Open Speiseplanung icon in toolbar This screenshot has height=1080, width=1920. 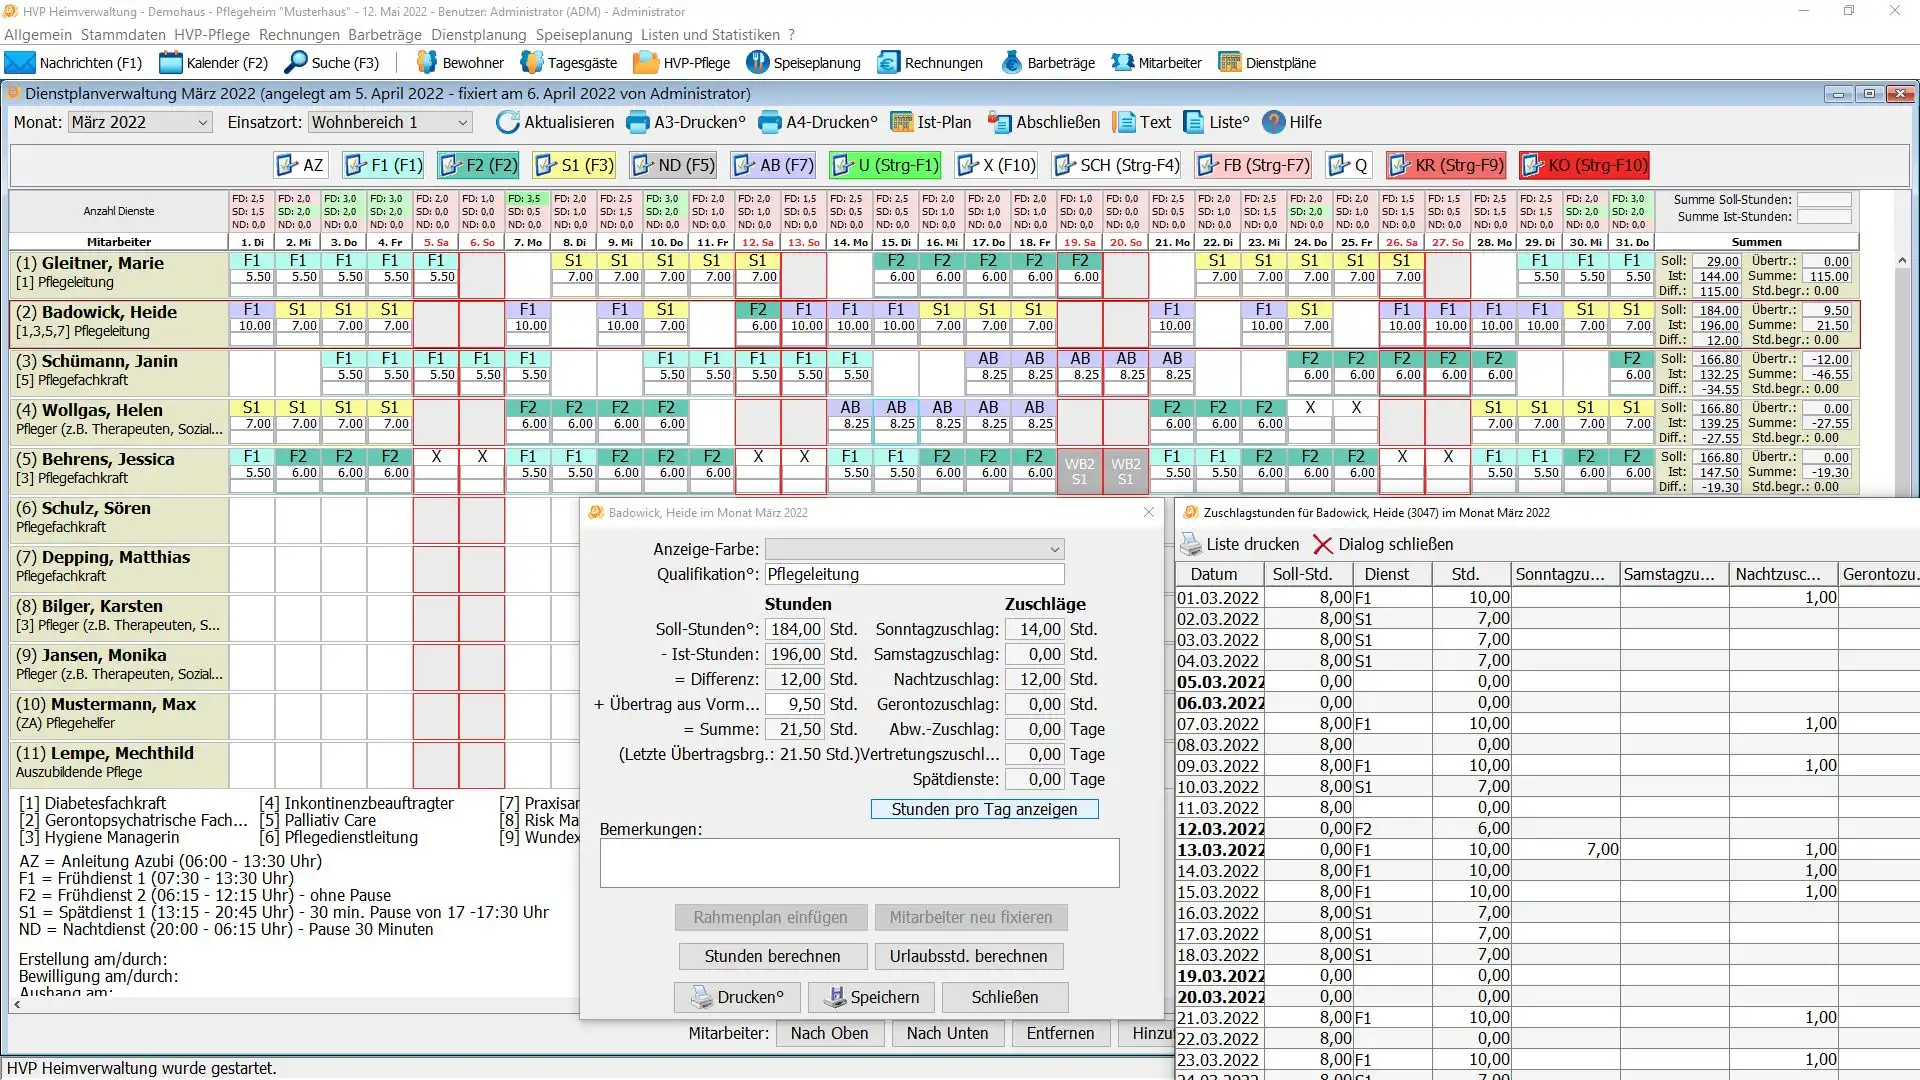pos(757,63)
